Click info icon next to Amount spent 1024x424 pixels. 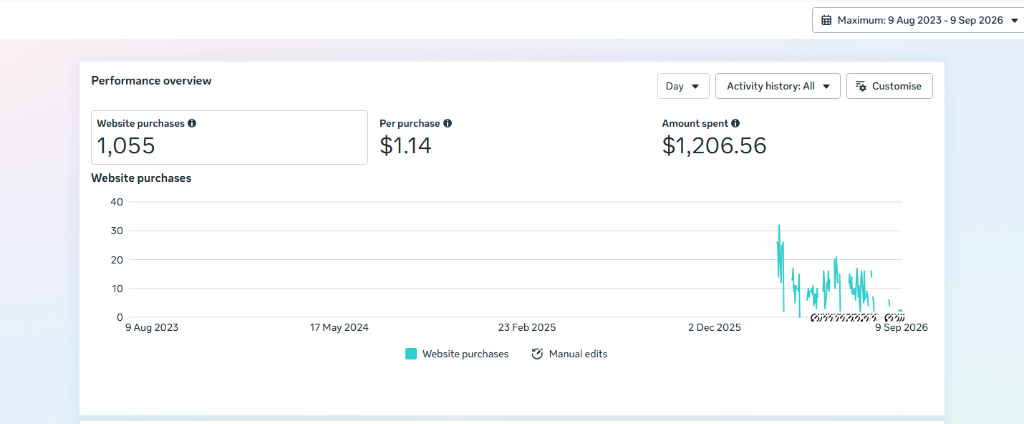coord(735,123)
